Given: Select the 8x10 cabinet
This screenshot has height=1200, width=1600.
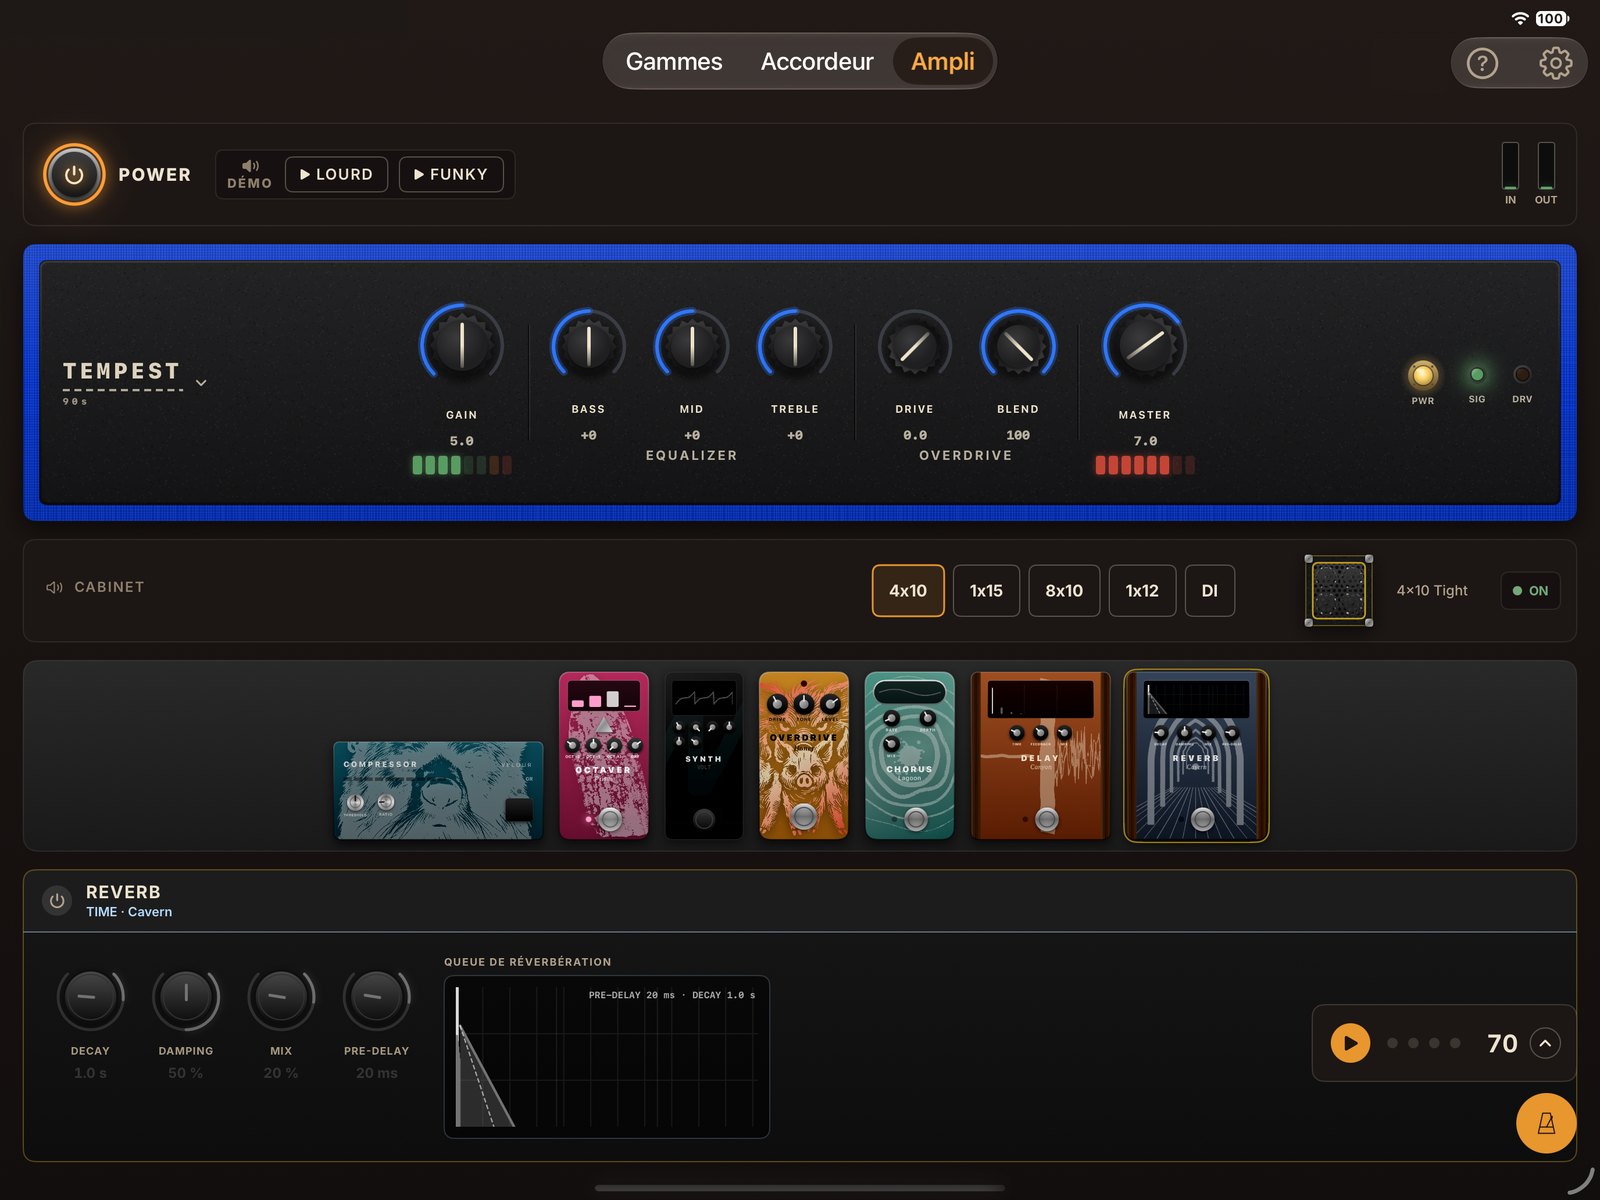Looking at the screenshot, I should tap(1064, 591).
